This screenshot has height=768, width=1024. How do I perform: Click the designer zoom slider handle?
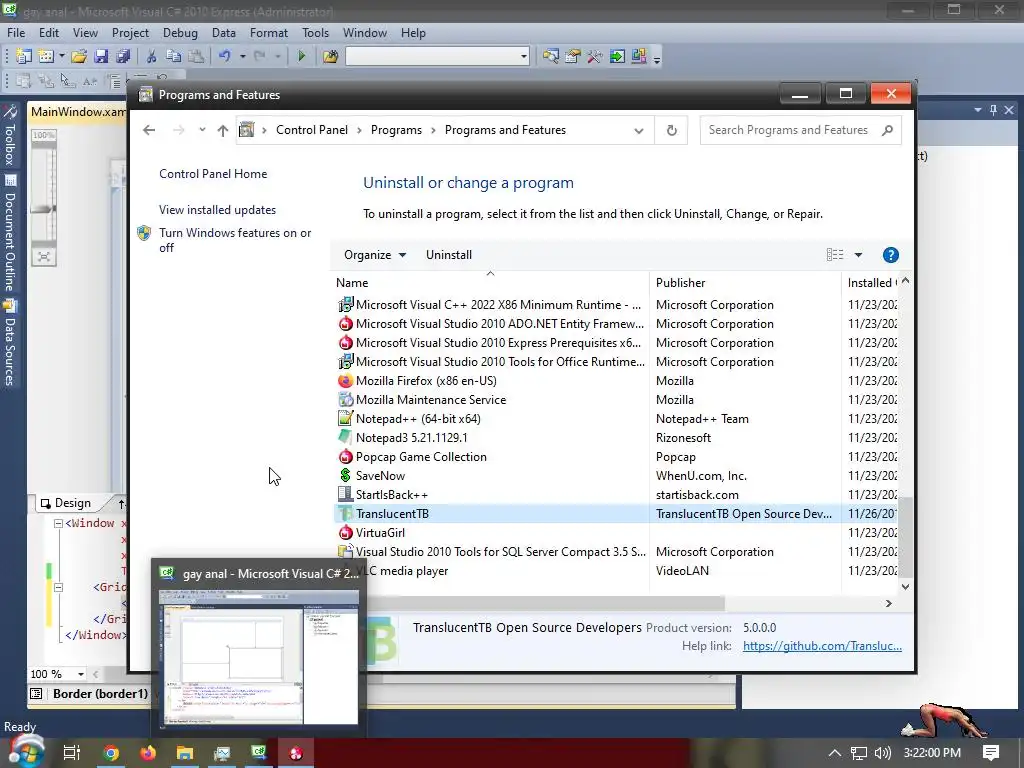tap(43, 209)
